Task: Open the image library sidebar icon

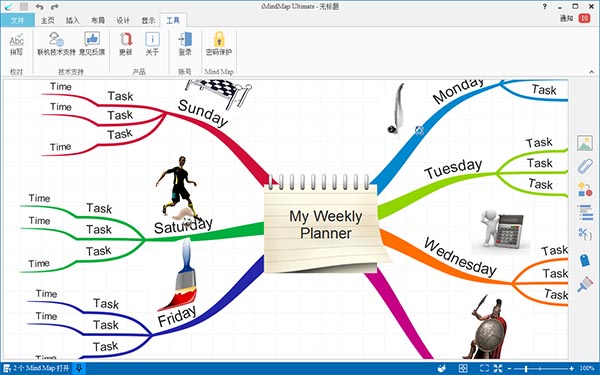Action: coord(585,143)
